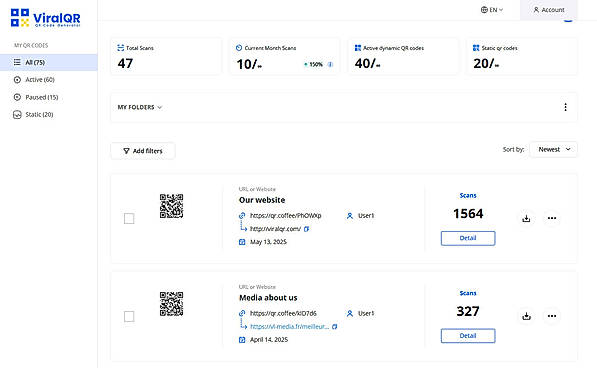Click the Static qr codes icon

[x=476, y=48]
